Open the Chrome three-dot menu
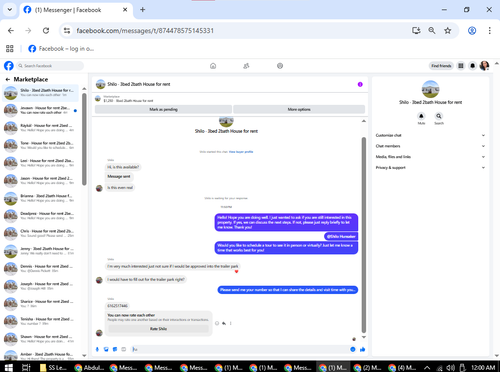 489,31
